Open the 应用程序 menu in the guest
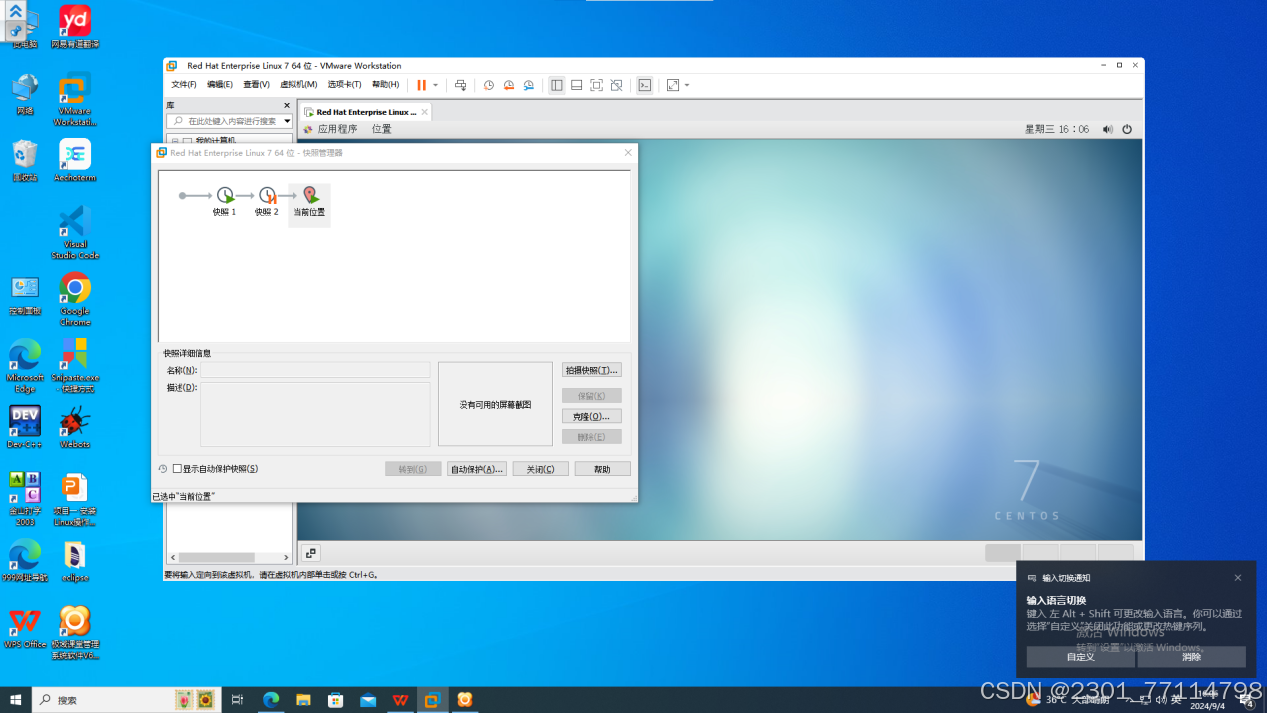This screenshot has height=713, width=1267. point(337,129)
